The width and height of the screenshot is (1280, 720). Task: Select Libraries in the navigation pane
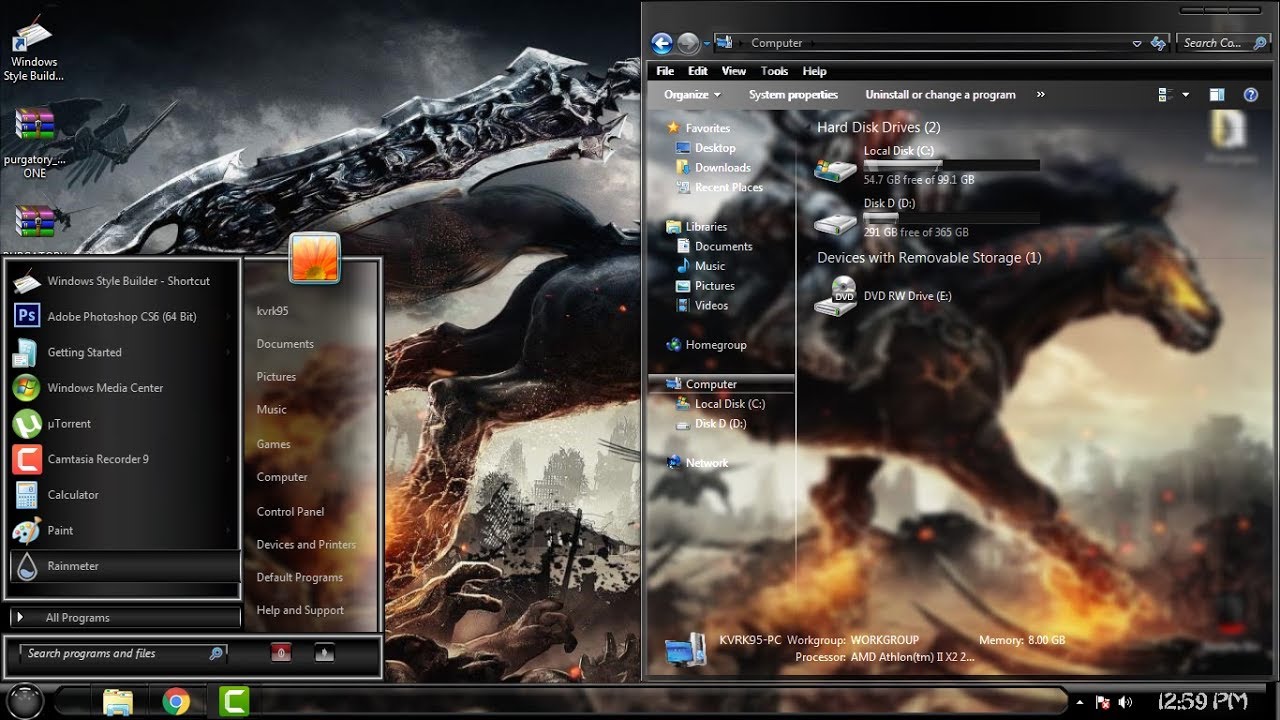(697, 227)
